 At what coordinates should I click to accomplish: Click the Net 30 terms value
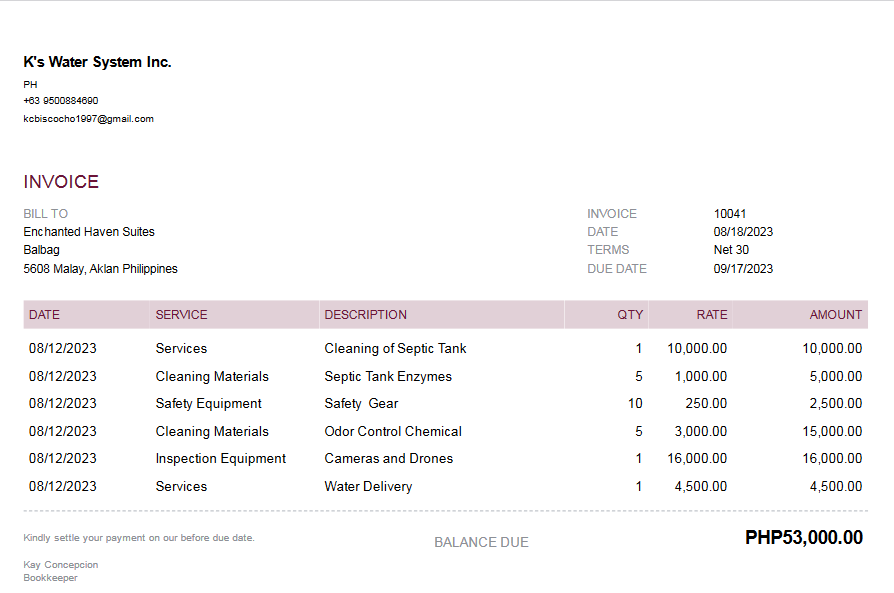click(x=731, y=250)
